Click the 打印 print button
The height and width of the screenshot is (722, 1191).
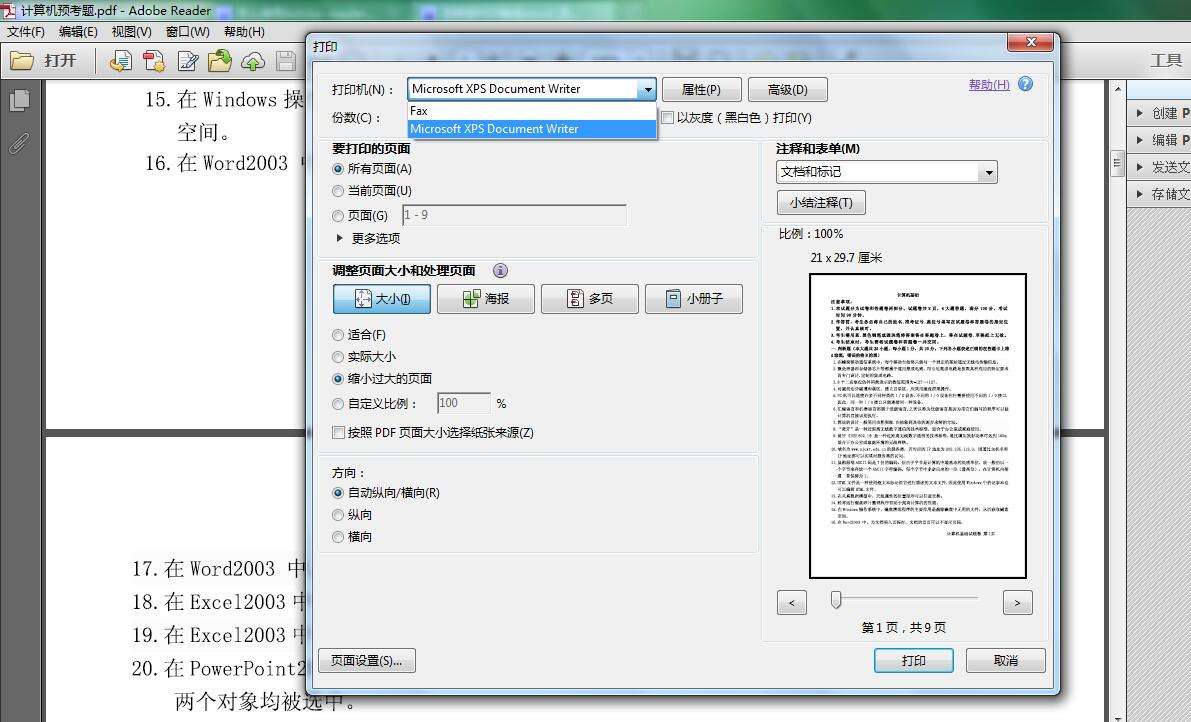tap(914, 661)
